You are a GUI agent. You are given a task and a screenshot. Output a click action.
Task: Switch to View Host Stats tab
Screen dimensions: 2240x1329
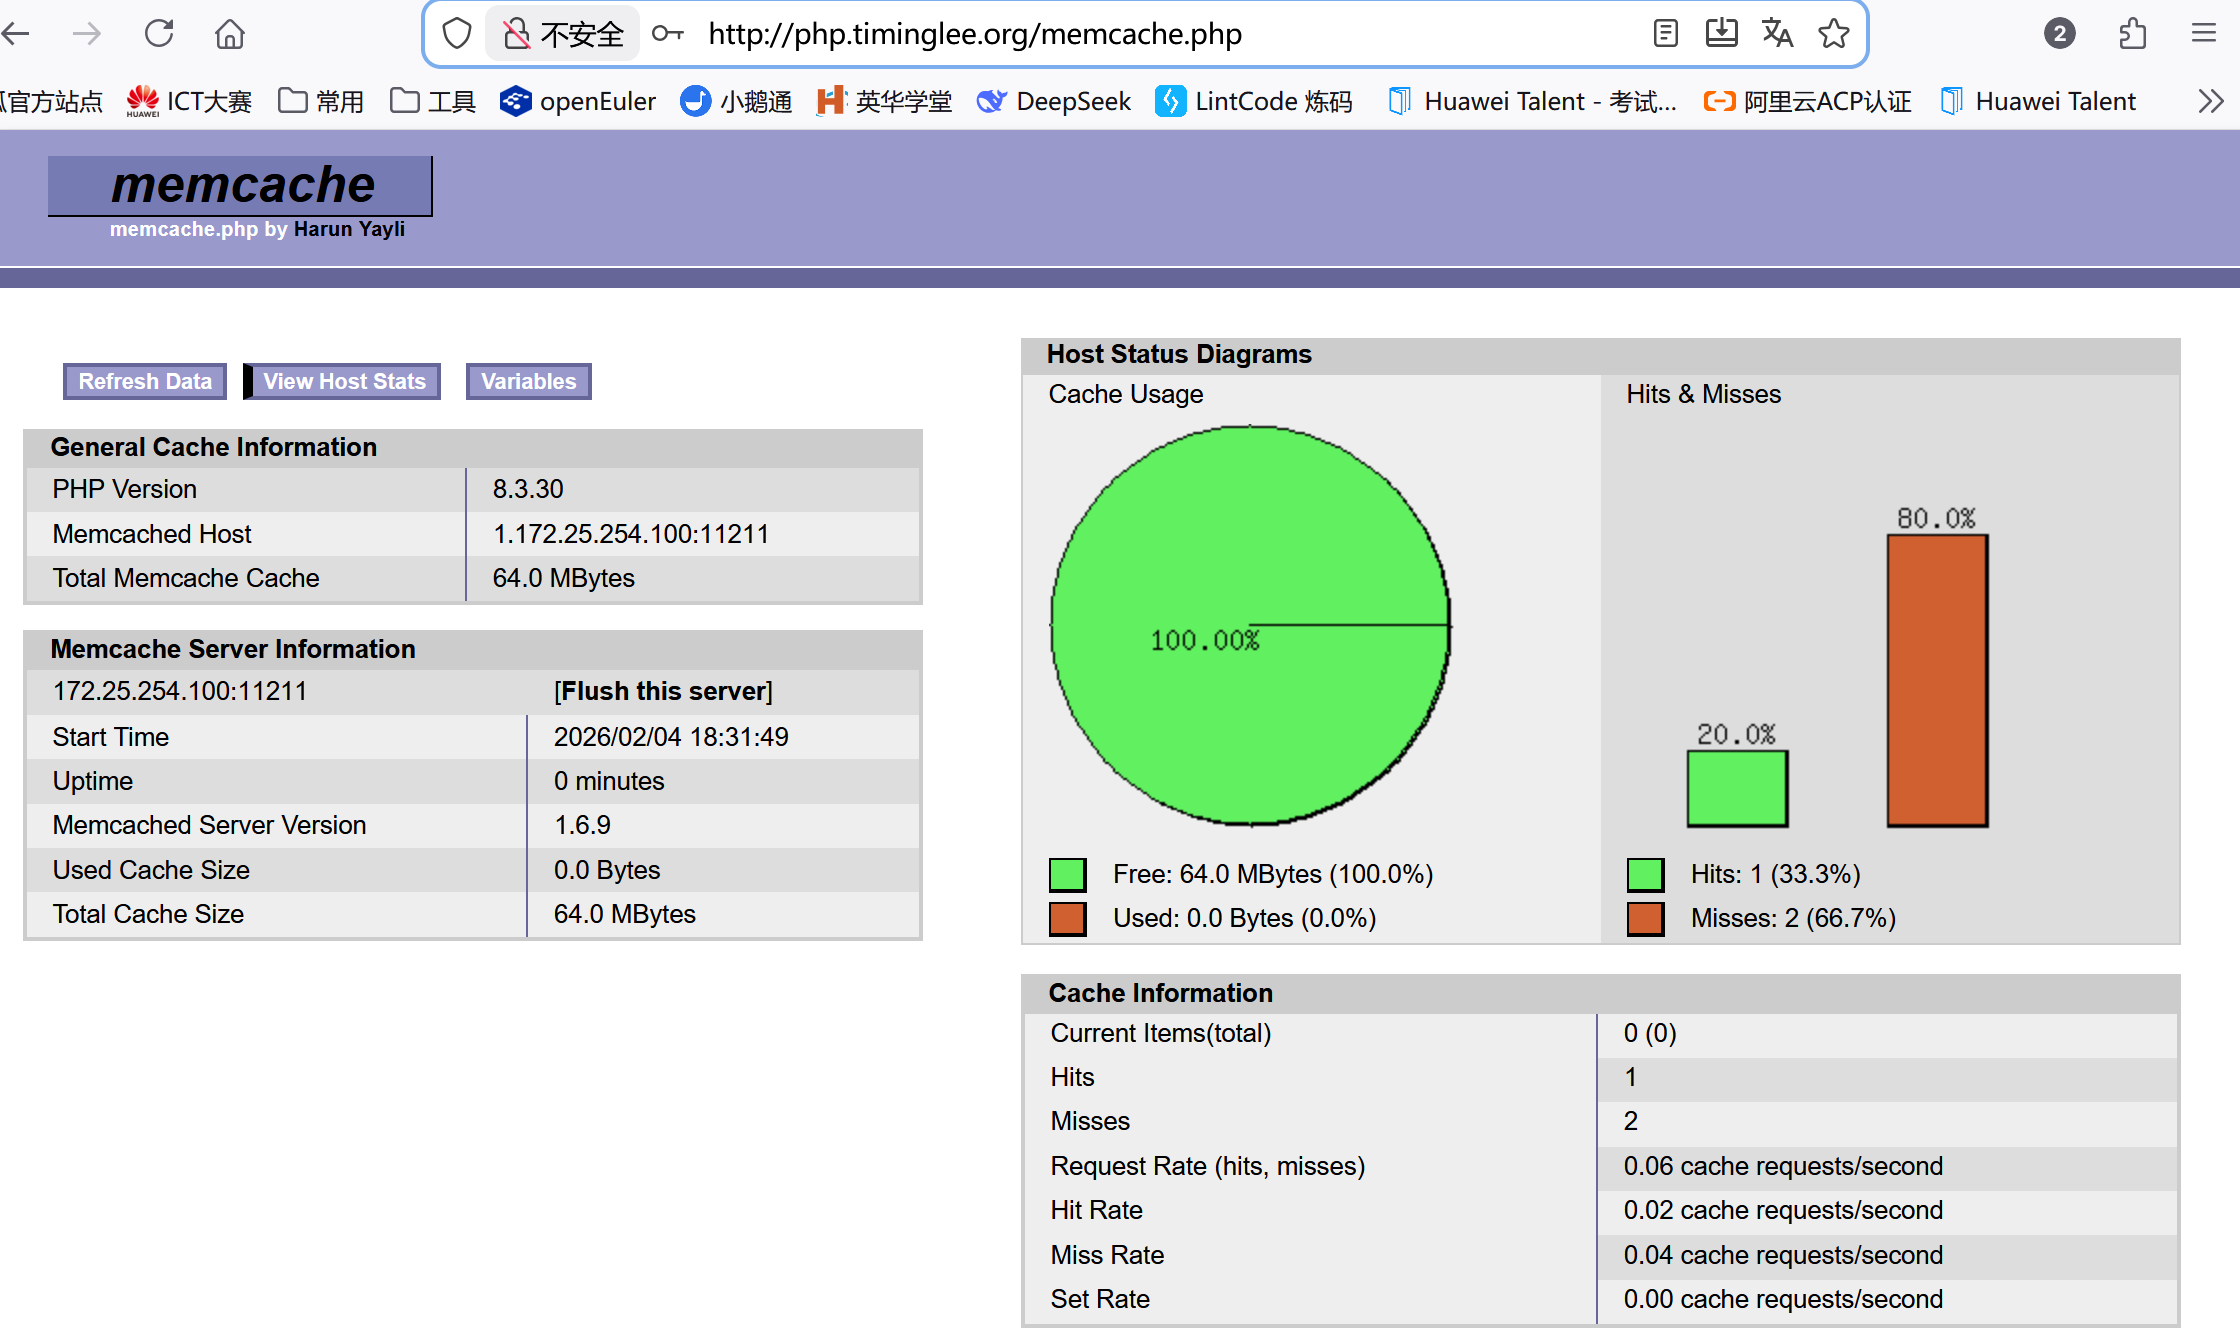344,381
